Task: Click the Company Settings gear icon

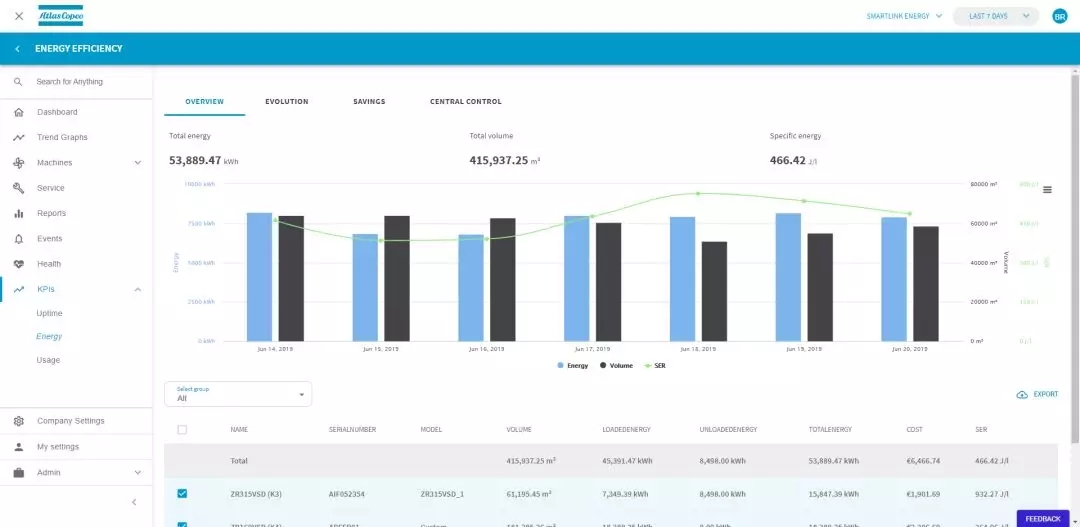Action: [x=19, y=421]
